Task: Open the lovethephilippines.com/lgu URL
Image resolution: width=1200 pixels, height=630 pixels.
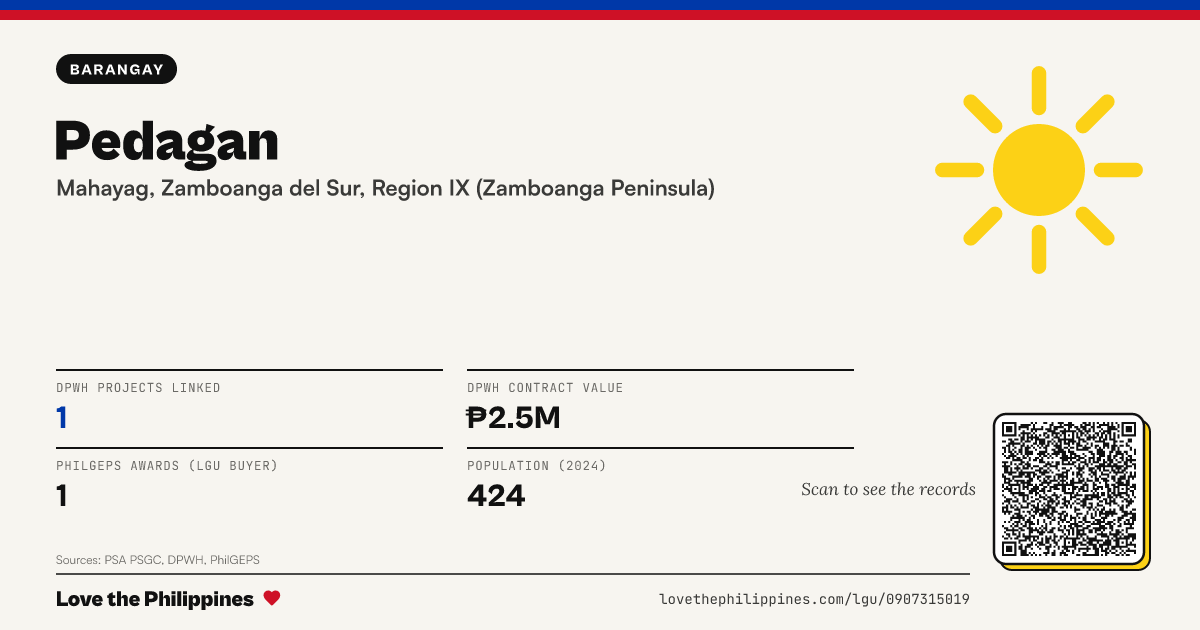Action: point(814,599)
